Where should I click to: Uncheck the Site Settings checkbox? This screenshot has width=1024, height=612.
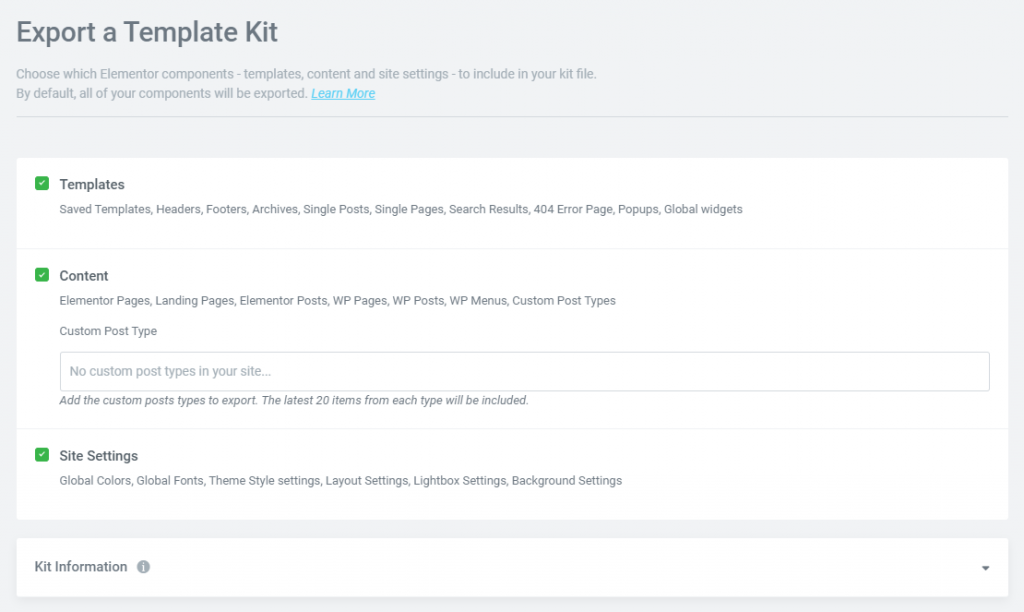click(x=42, y=455)
